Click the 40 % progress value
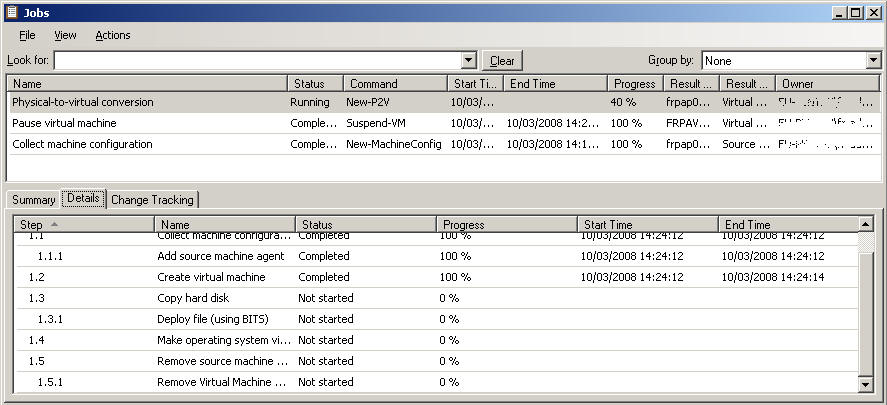The image size is (887, 405). 622,102
